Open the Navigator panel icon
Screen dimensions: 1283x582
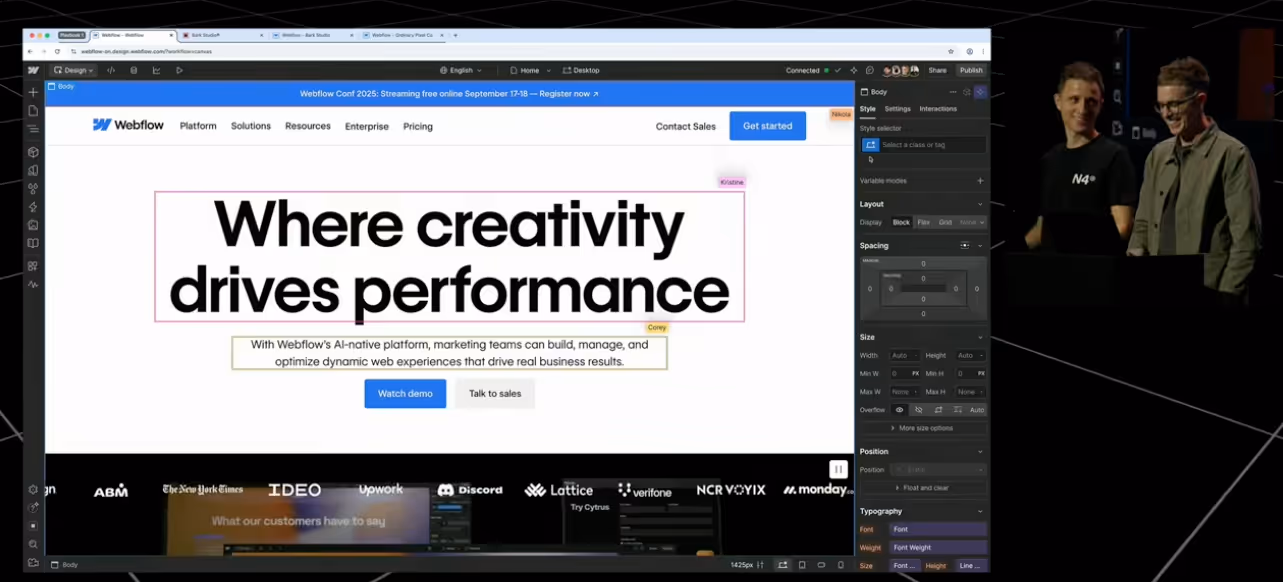click(33, 129)
